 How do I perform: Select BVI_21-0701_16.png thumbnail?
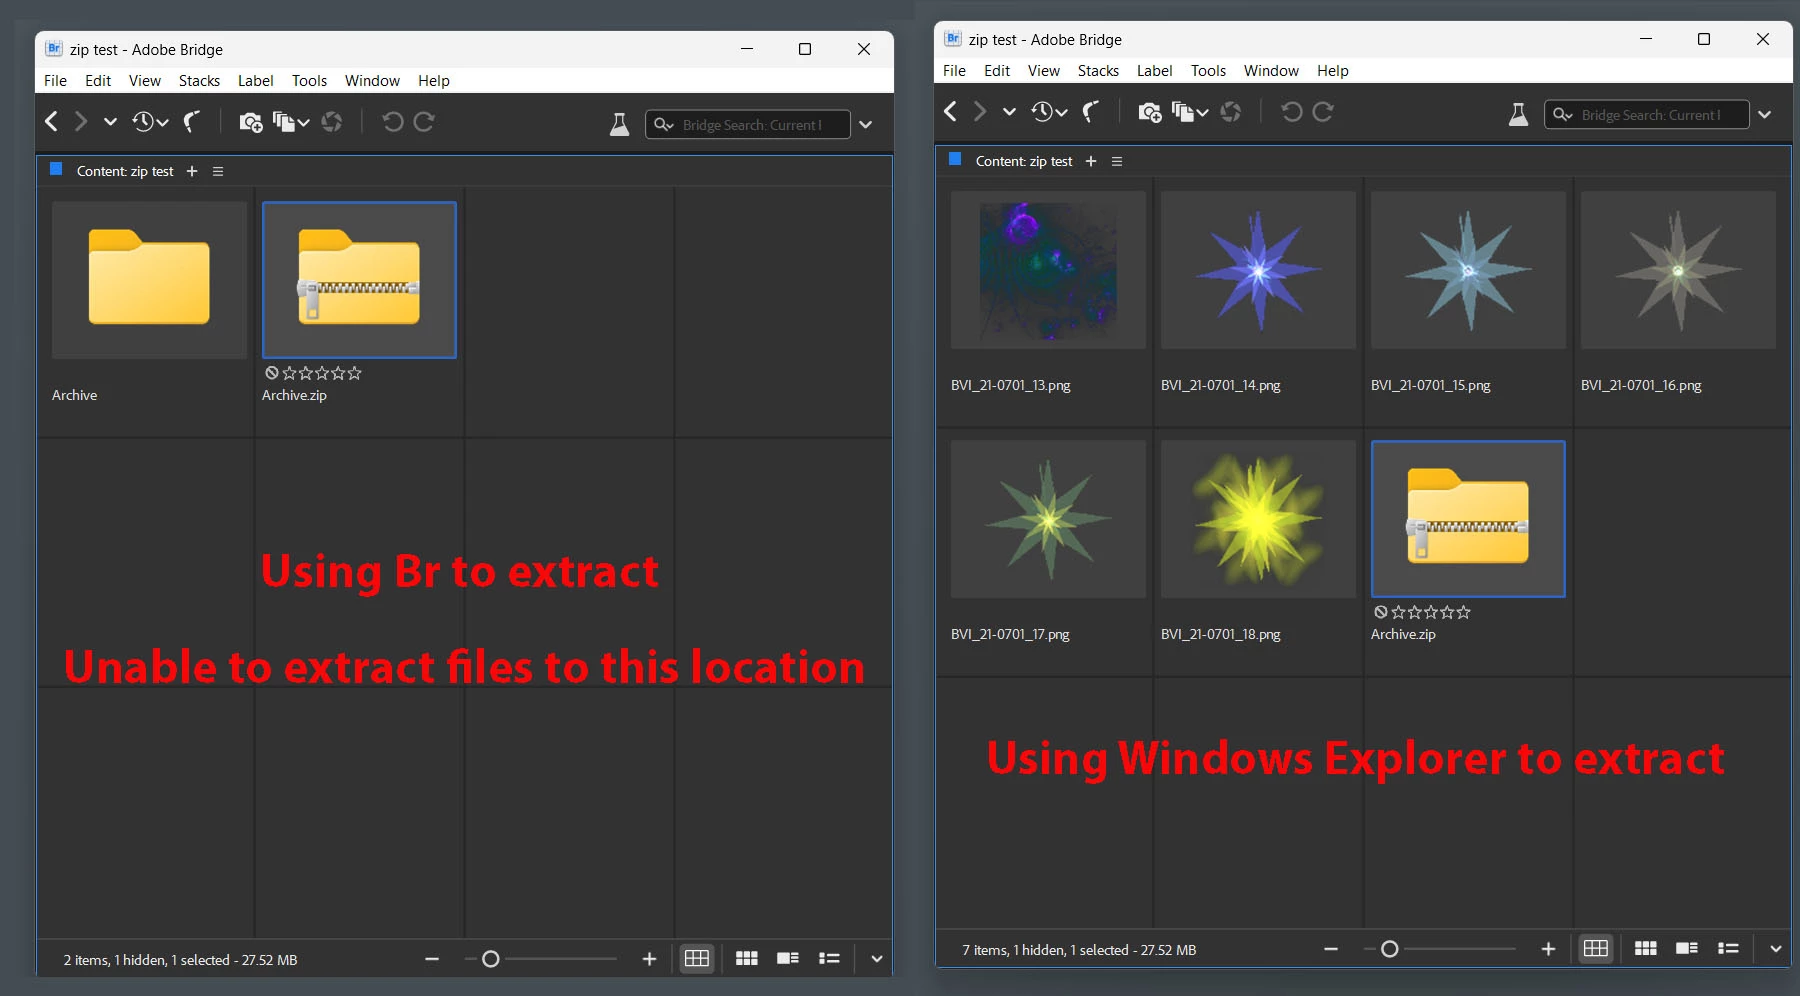pyautogui.click(x=1678, y=270)
